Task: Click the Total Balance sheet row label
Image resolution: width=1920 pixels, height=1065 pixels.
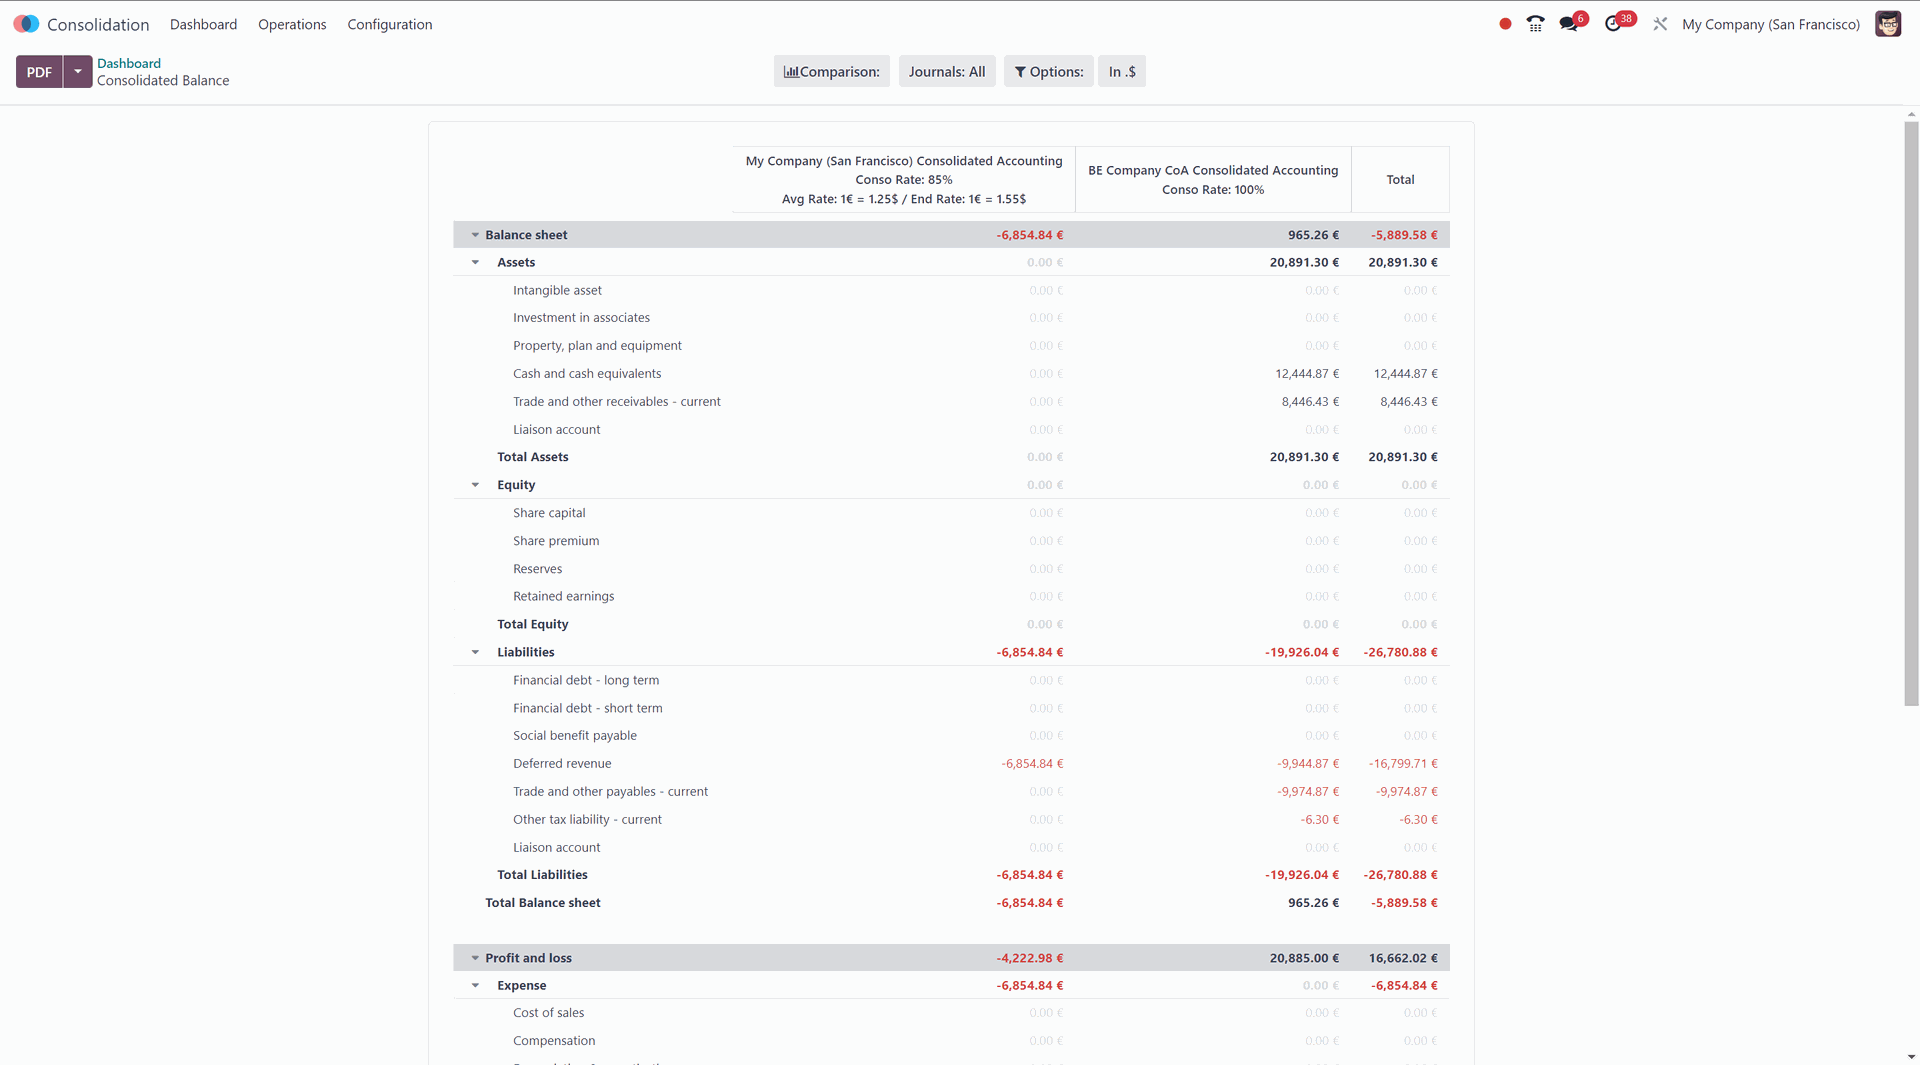Action: (543, 903)
